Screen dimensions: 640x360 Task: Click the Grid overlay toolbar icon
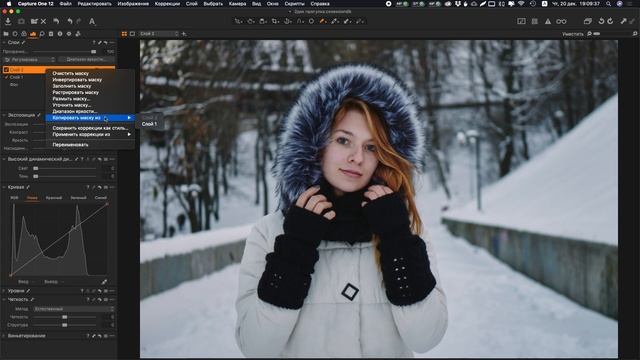tap(535, 21)
